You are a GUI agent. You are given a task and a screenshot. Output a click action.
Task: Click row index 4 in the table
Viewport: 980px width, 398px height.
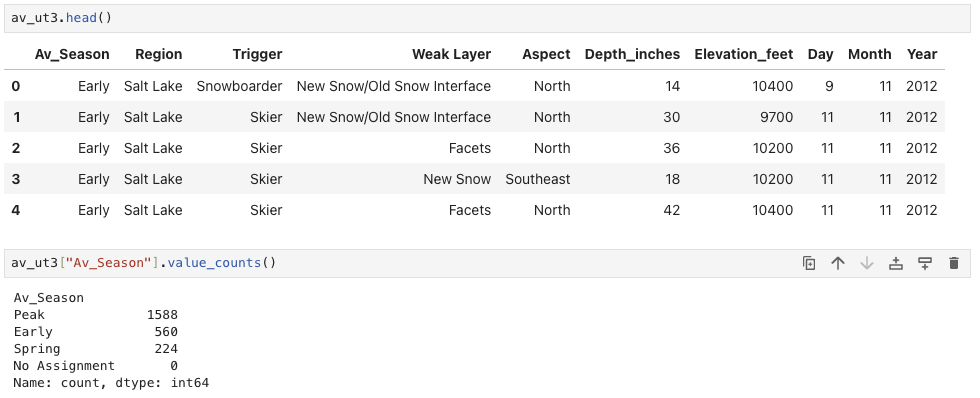(x=16, y=211)
